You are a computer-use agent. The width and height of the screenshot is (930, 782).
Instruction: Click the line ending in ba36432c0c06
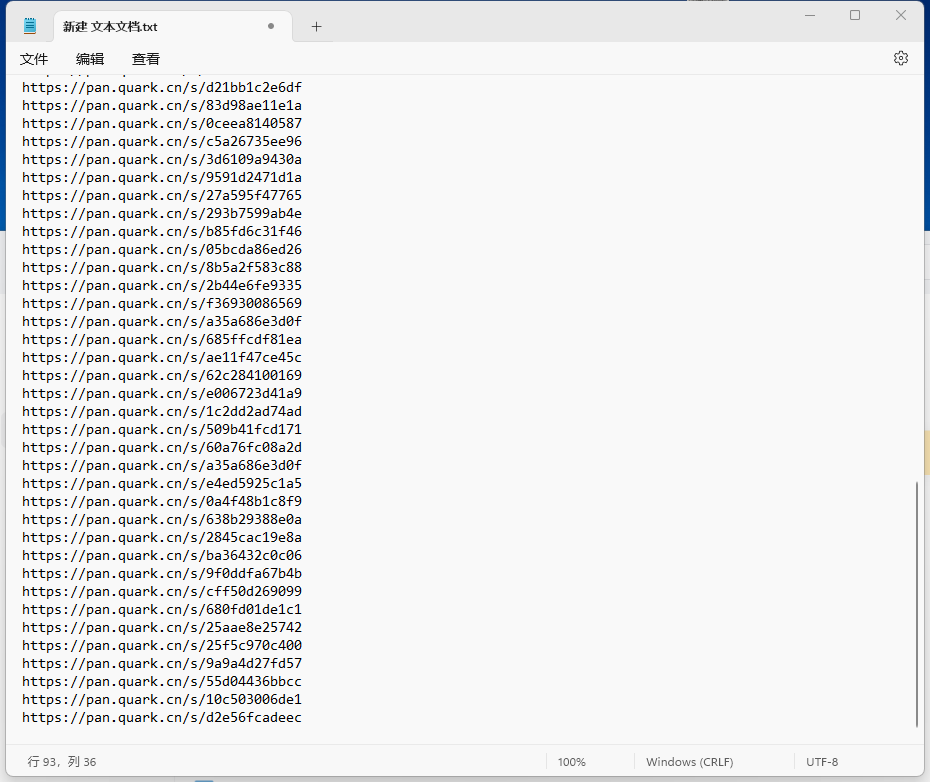[x=162, y=555]
